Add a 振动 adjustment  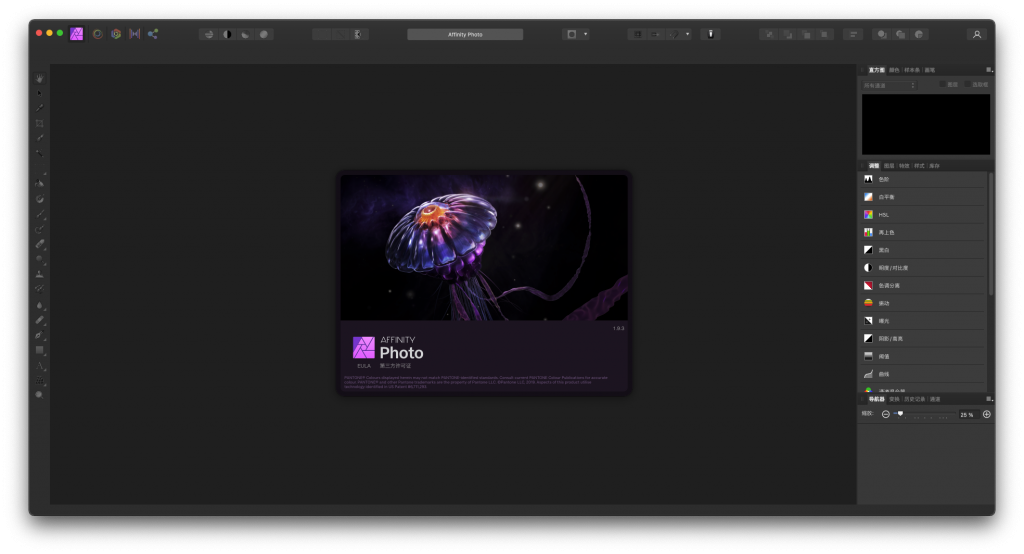point(921,303)
